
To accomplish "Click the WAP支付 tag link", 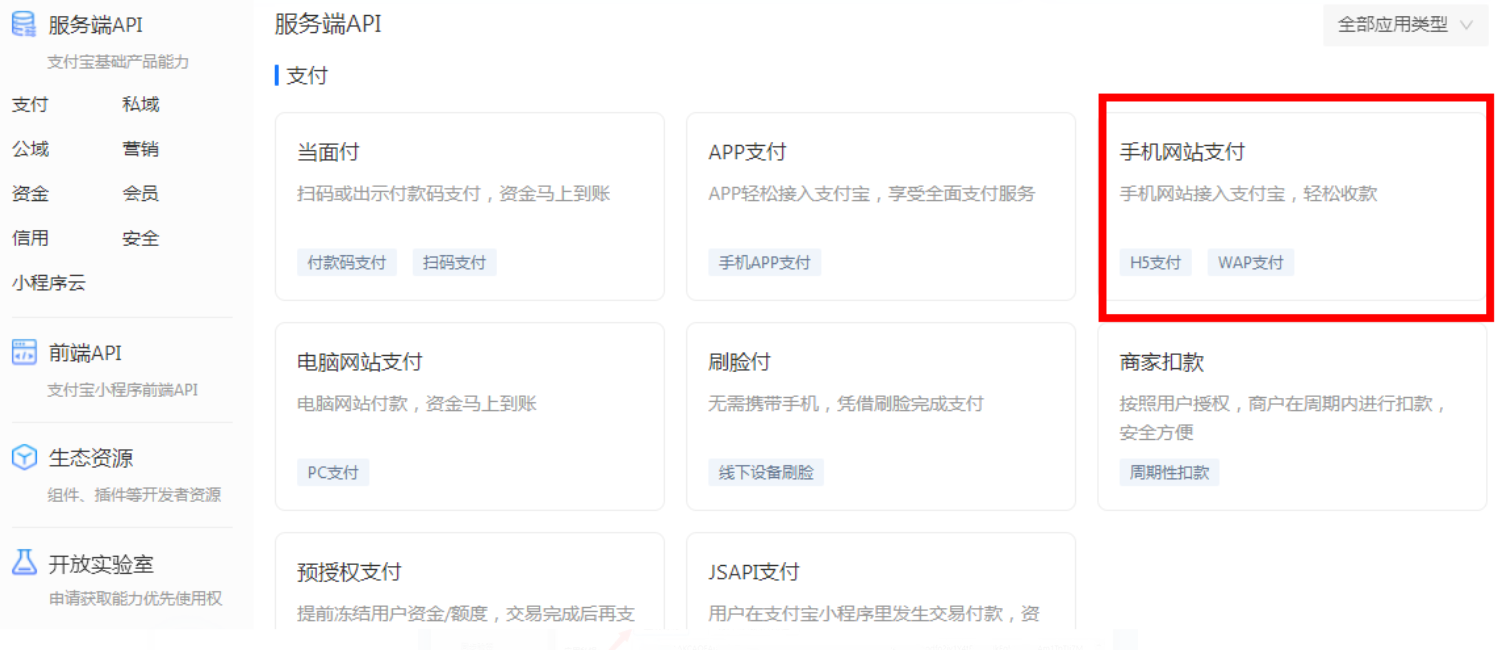I will pyautogui.click(x=1250, y=262).
